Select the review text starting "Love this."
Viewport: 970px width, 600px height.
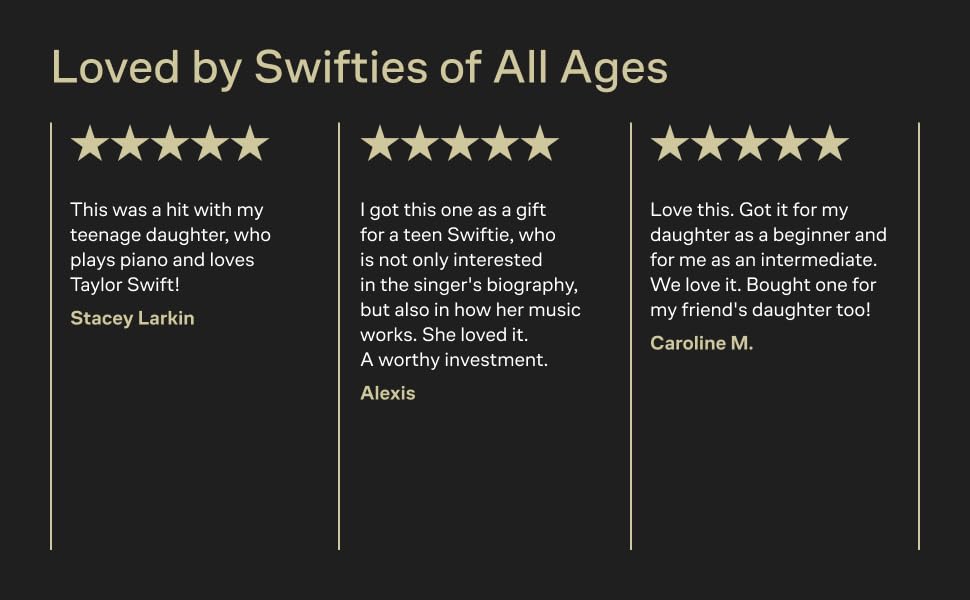click(x=768, y=260)
